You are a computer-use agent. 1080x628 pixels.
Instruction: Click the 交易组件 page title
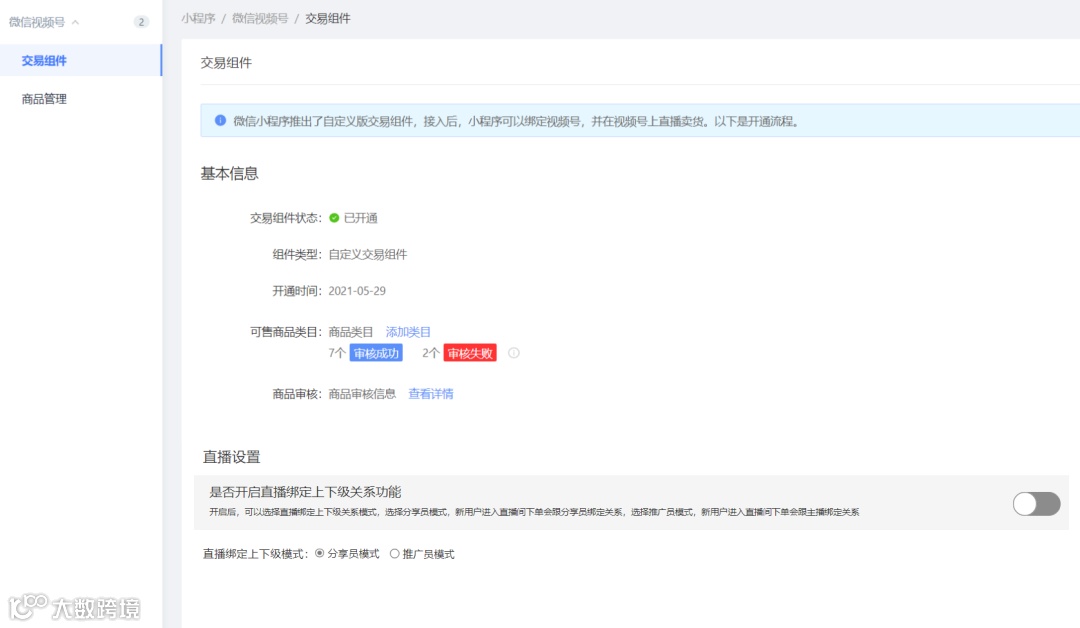[x=226, y=63]
